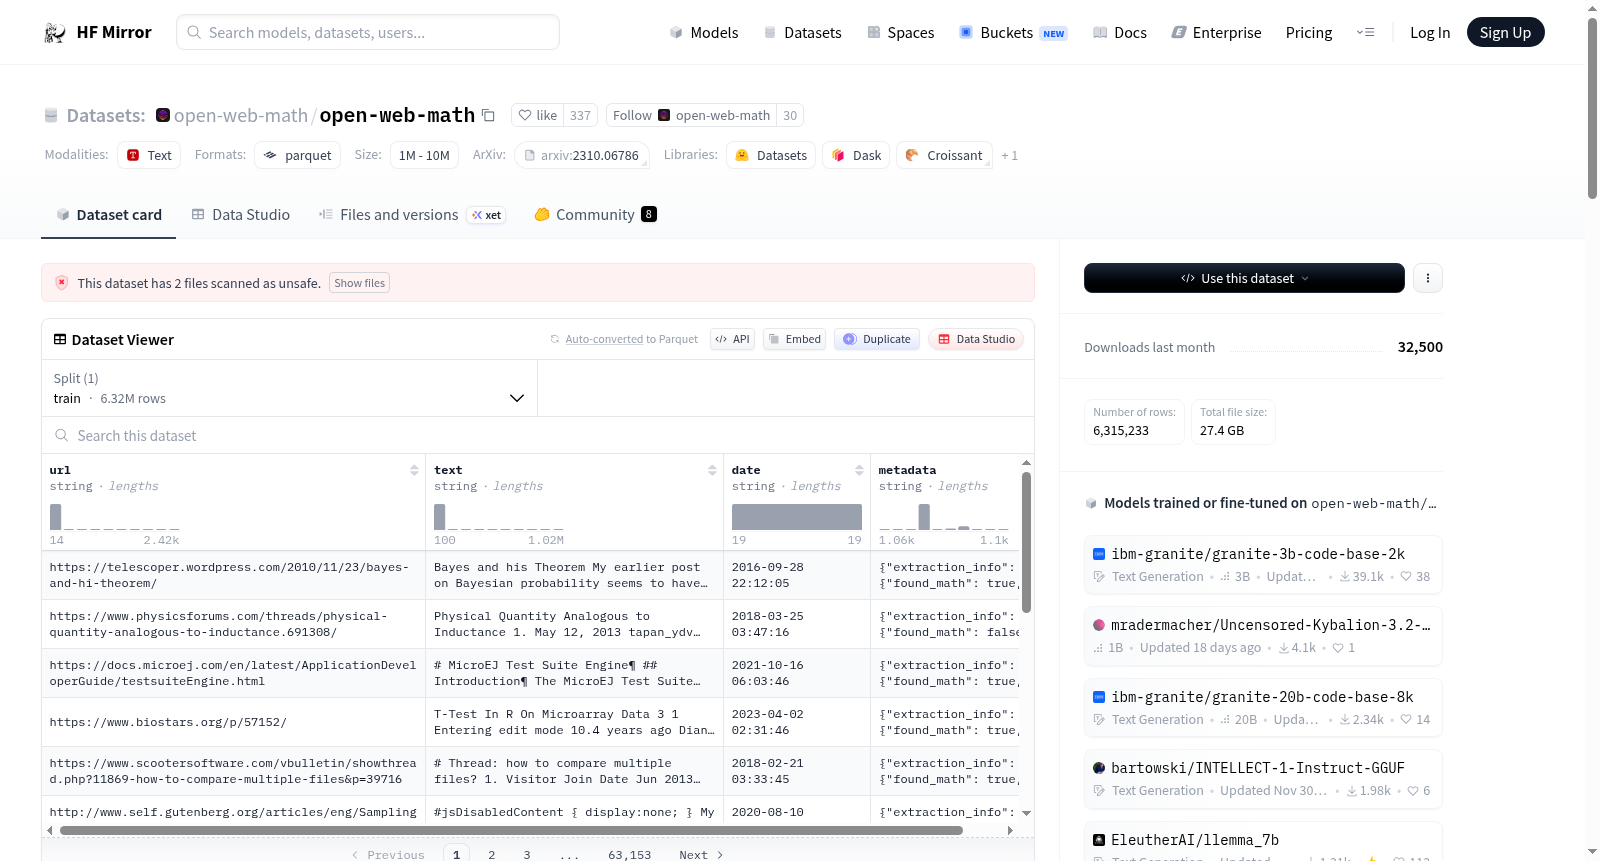Image resolution: width=1600 pixels, height=861 pixels.
Task: Open Data Studio from the viewer header
Action: [976, 339]
